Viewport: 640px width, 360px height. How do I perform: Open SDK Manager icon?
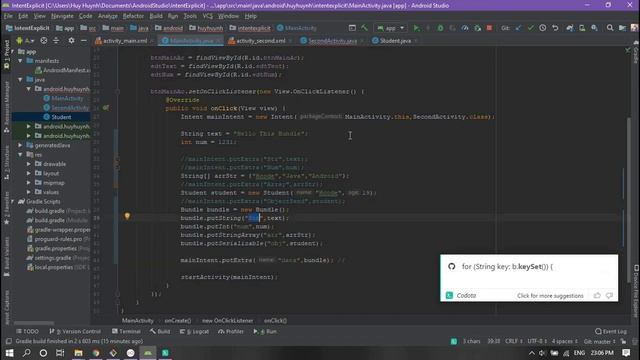[x=595, y=28]
